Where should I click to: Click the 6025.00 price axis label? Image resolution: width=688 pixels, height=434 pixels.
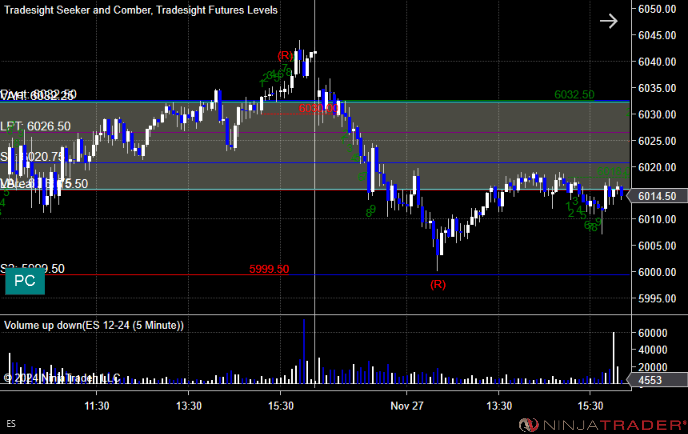coord(657,141)
